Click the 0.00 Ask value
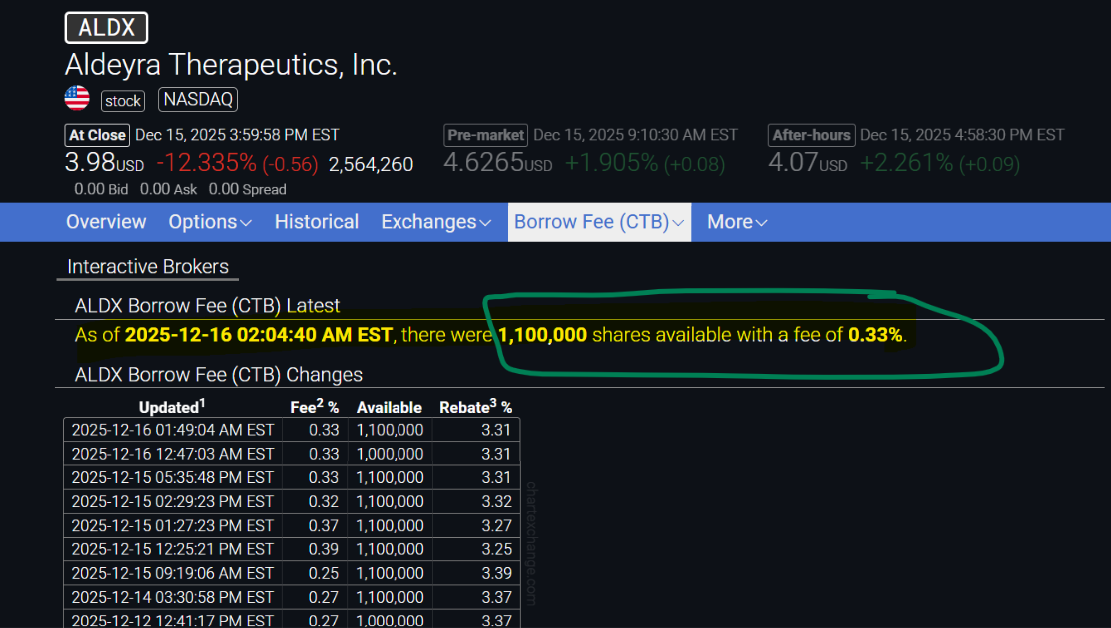This screenshot has height=628, width=1111. coord(168,189)
